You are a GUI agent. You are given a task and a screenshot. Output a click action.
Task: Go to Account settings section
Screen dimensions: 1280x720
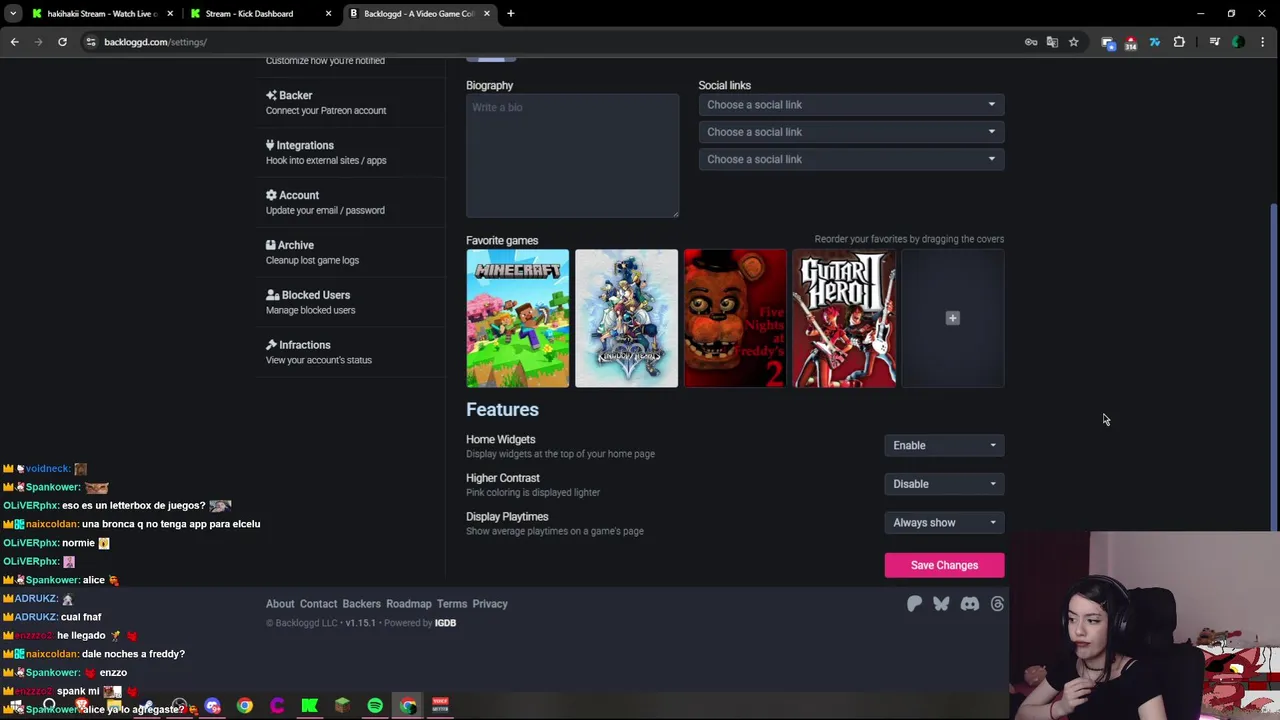[325, 202]
